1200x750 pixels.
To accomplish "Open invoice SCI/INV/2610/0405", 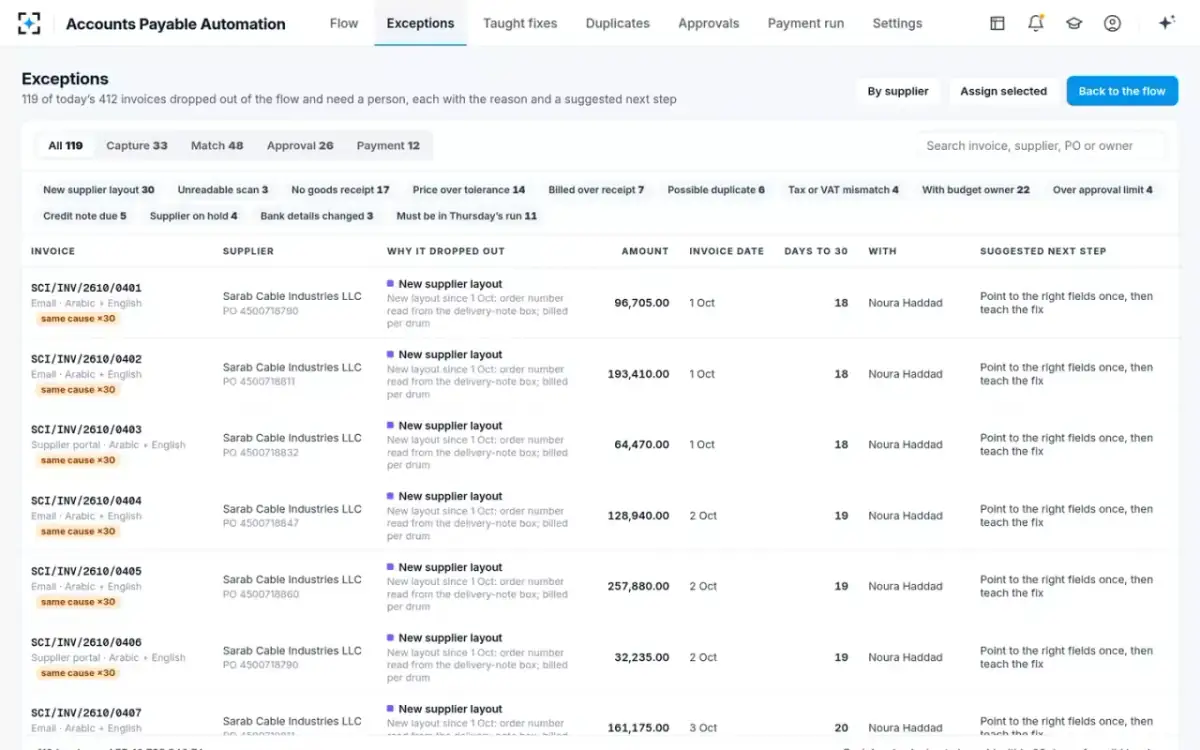I will pyautogui.click(x=86, y=572).
